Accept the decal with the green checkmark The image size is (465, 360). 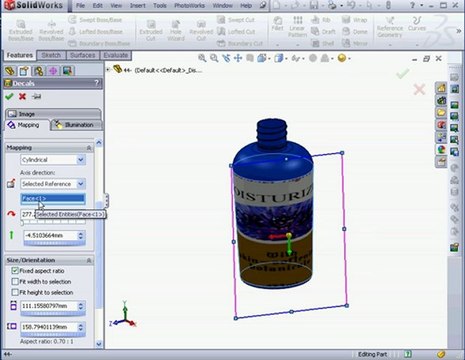(x=9, y=97)
